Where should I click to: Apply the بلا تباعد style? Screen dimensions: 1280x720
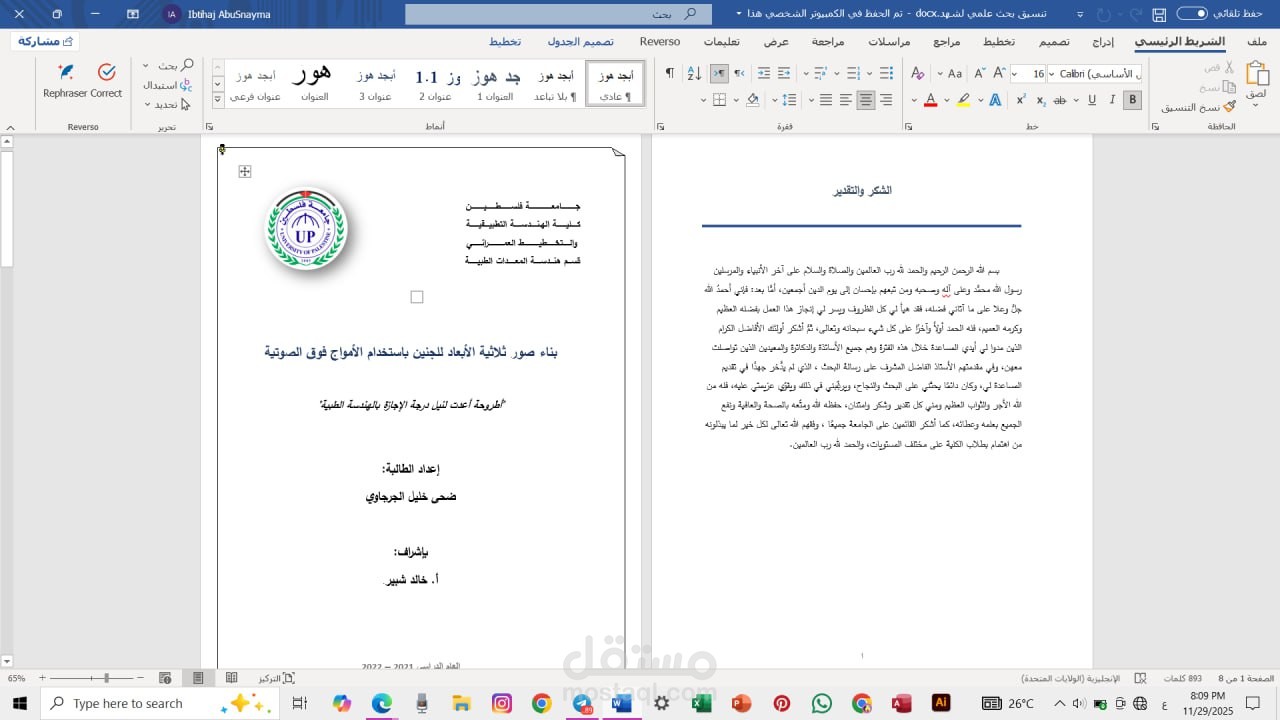coord(555,84)
